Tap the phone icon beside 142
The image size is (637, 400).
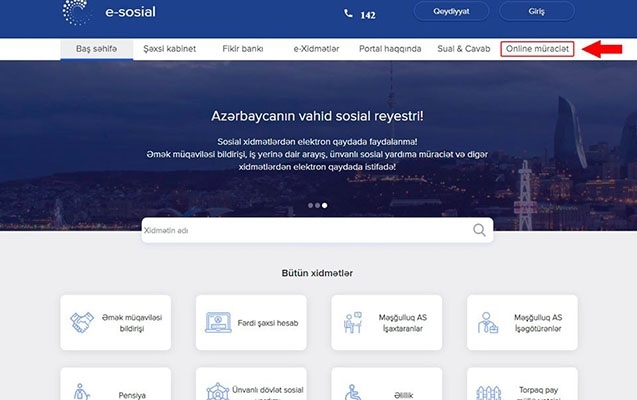(x=348, y=14)
